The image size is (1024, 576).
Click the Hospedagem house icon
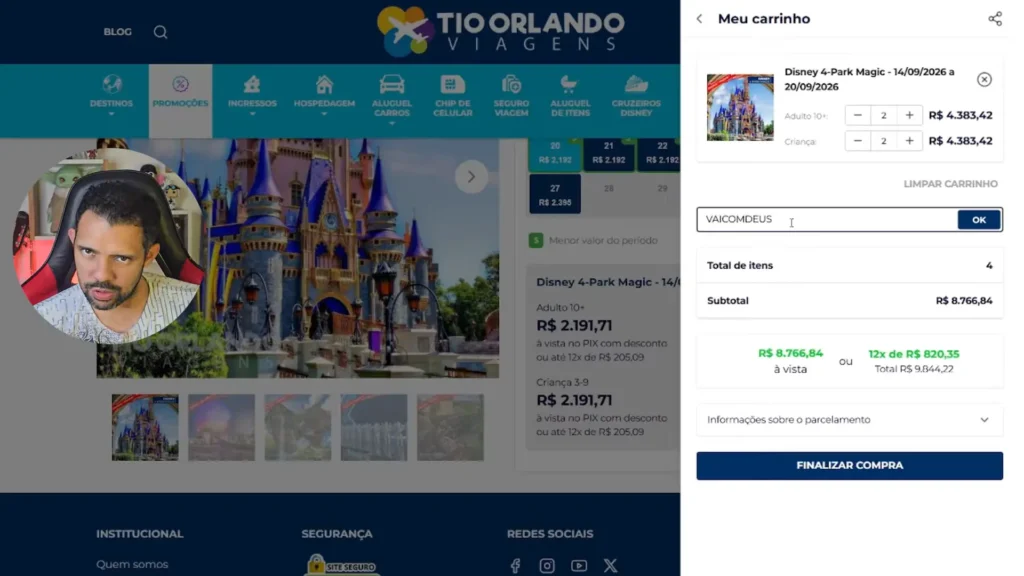point(324,84)
